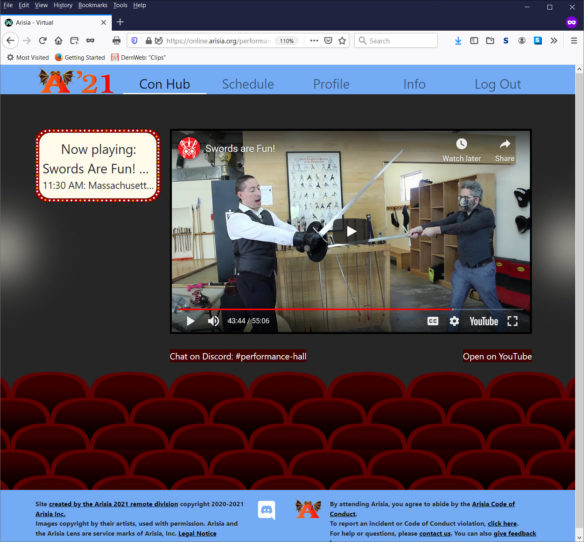Open the give feedback link

pos(514,533)
